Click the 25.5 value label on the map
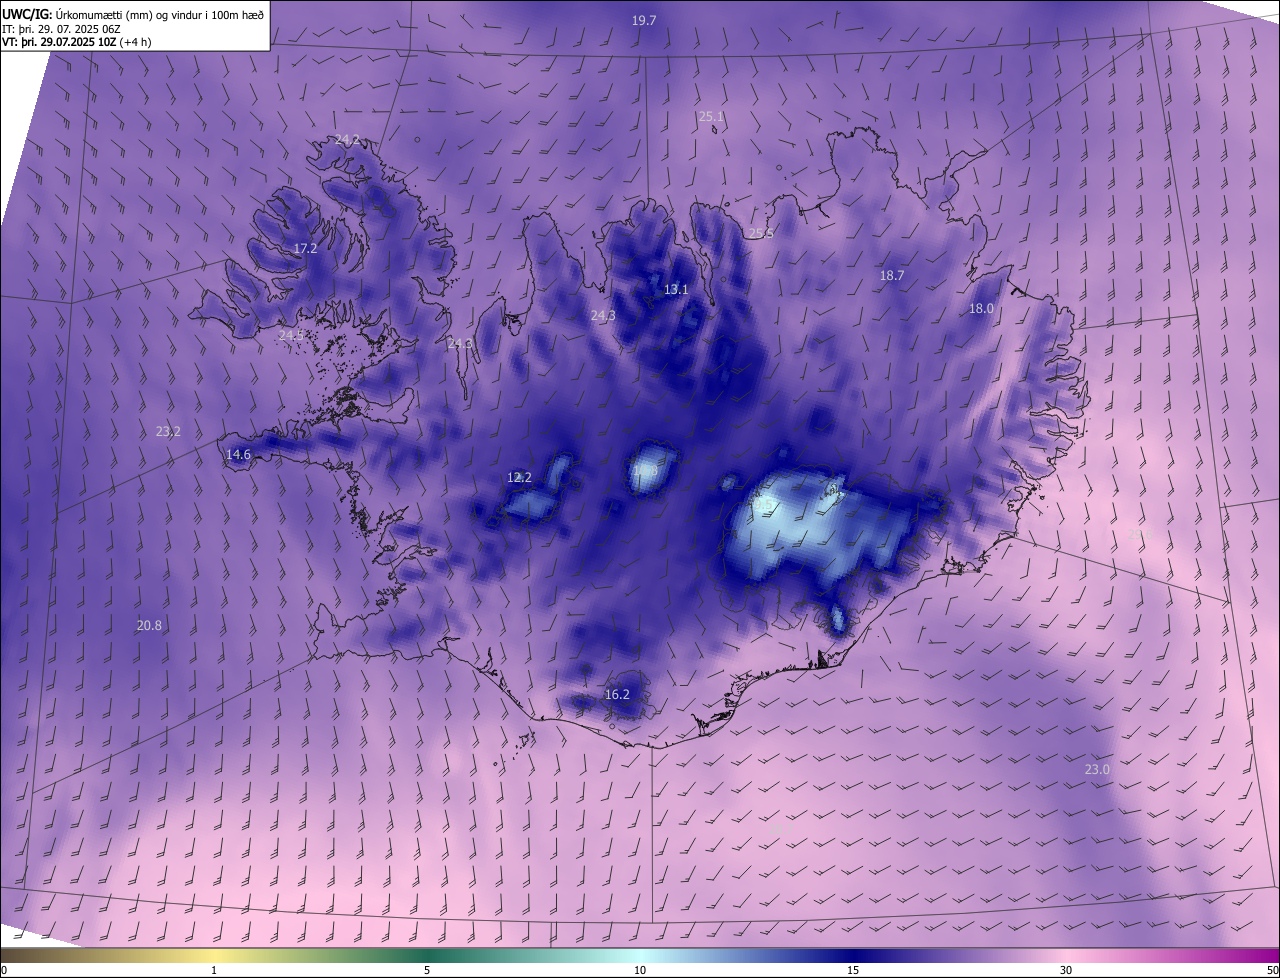Viewport: 1280px width, 978px height. click(761, 233)
